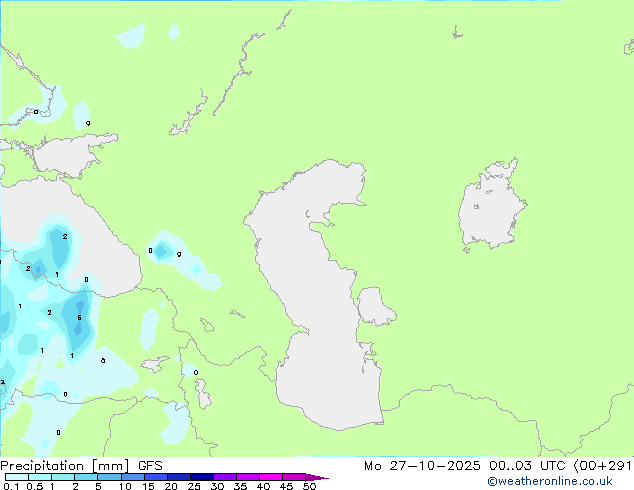This screenshot has width=634, height=490.
Task: Click the legend tick label "25"
Action: 194,486
